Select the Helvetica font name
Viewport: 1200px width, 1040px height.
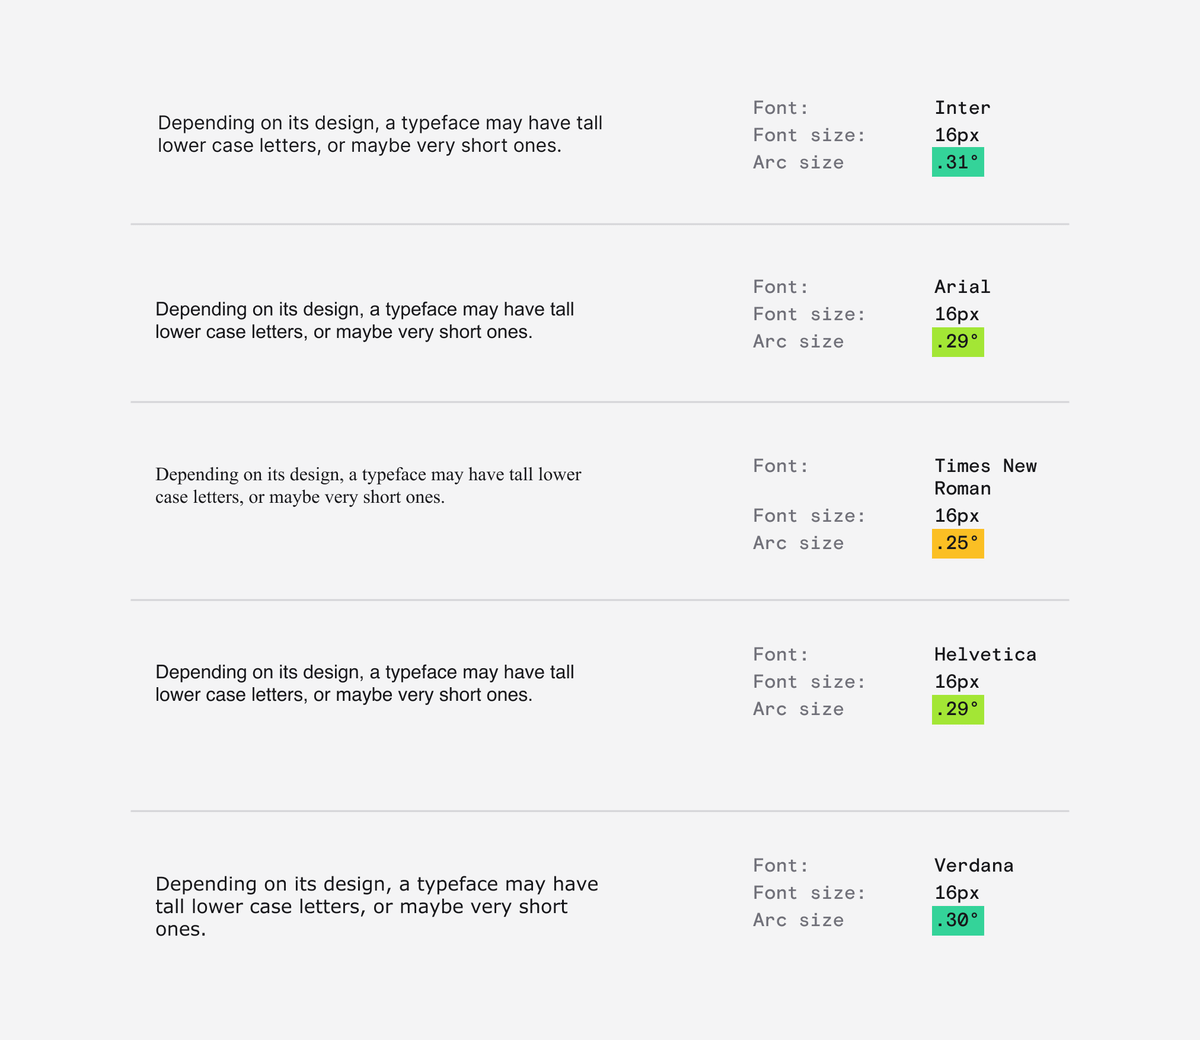[985, 655]
